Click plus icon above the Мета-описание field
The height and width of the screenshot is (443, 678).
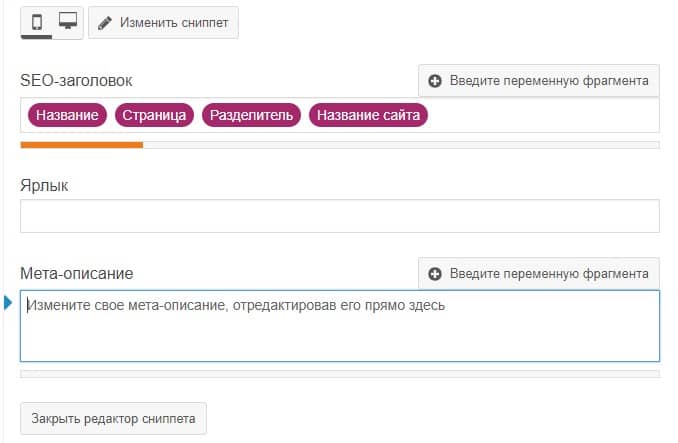pos(435,273)
